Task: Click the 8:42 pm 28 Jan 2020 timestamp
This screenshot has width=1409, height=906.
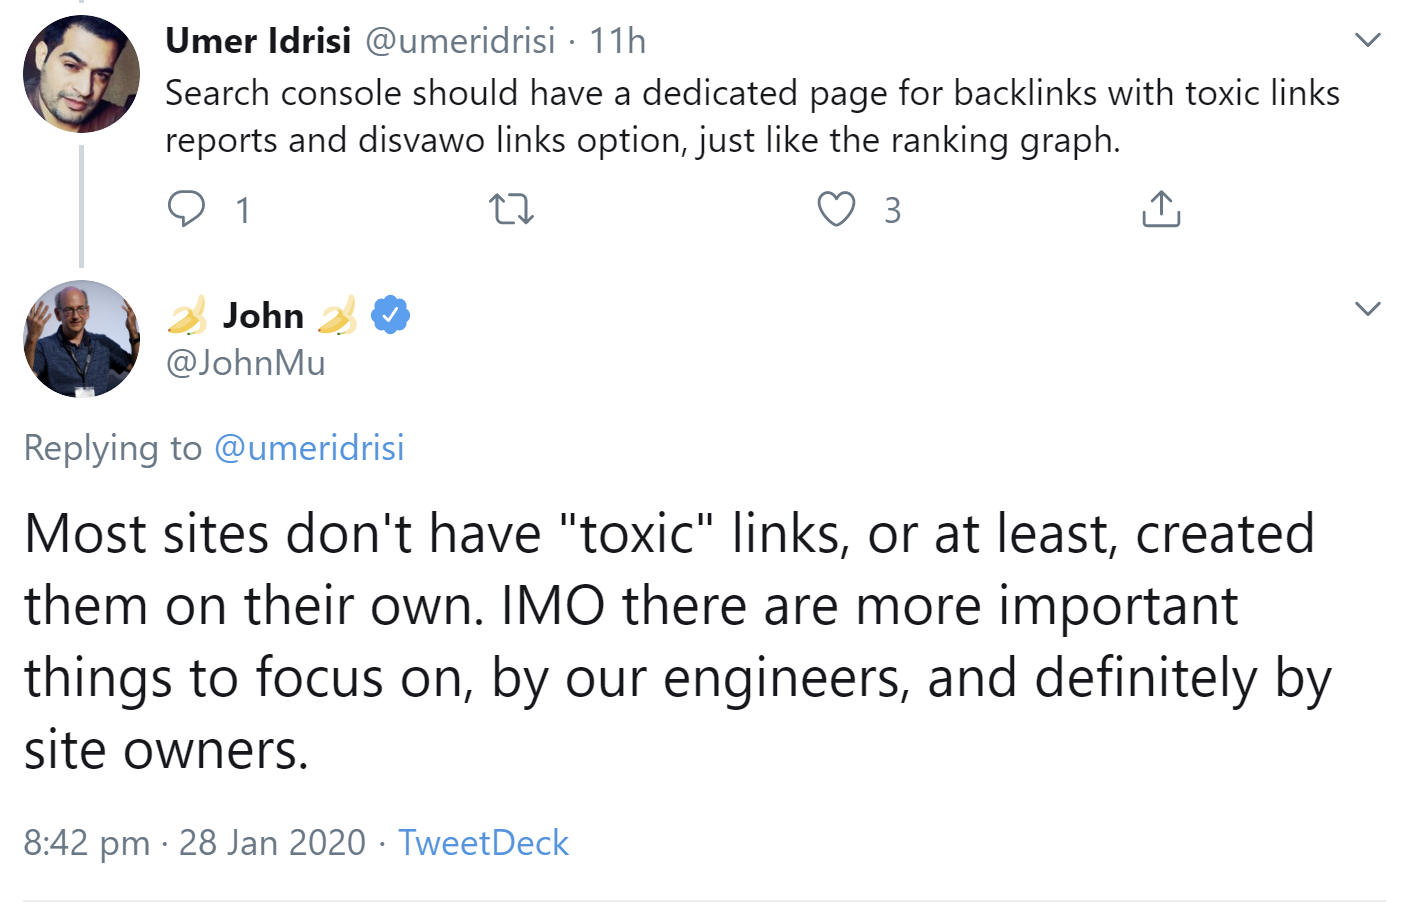Action: [x=195, y=843]
